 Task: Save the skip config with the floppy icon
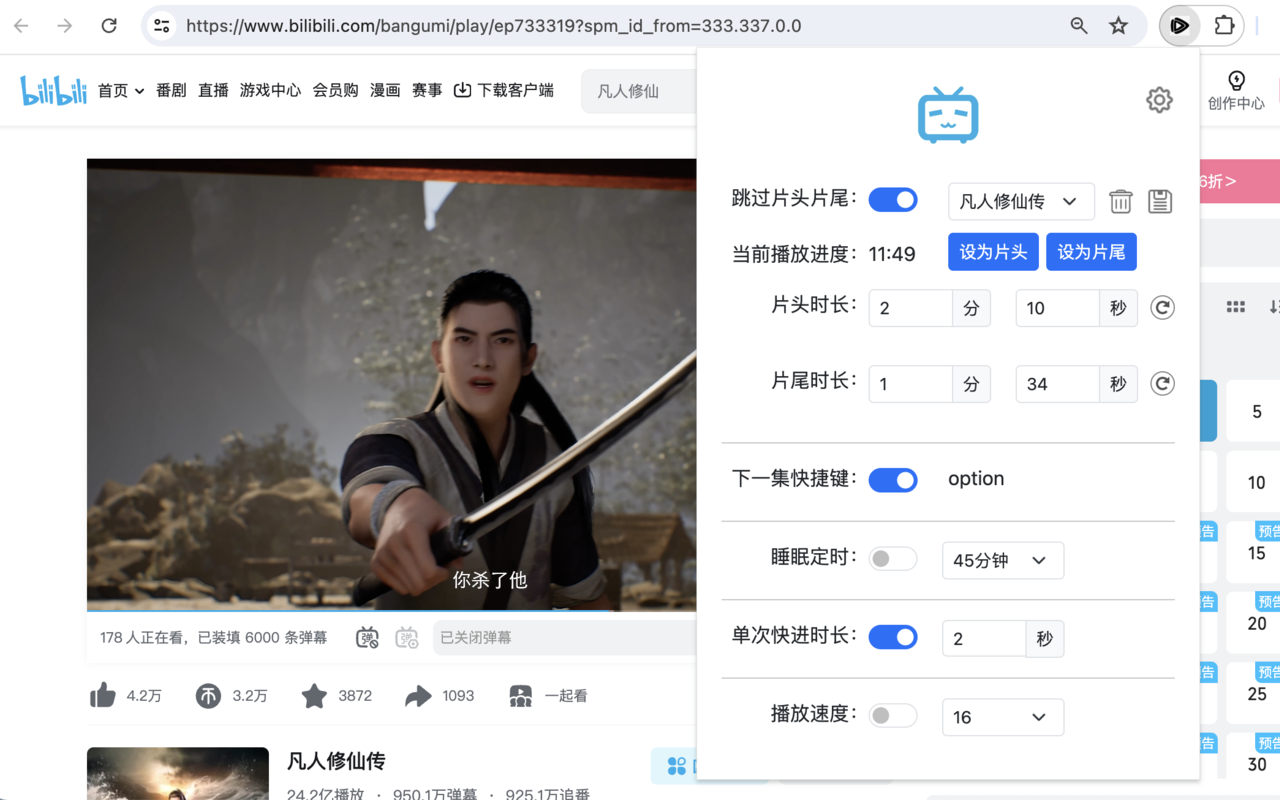pos(1160,201)
